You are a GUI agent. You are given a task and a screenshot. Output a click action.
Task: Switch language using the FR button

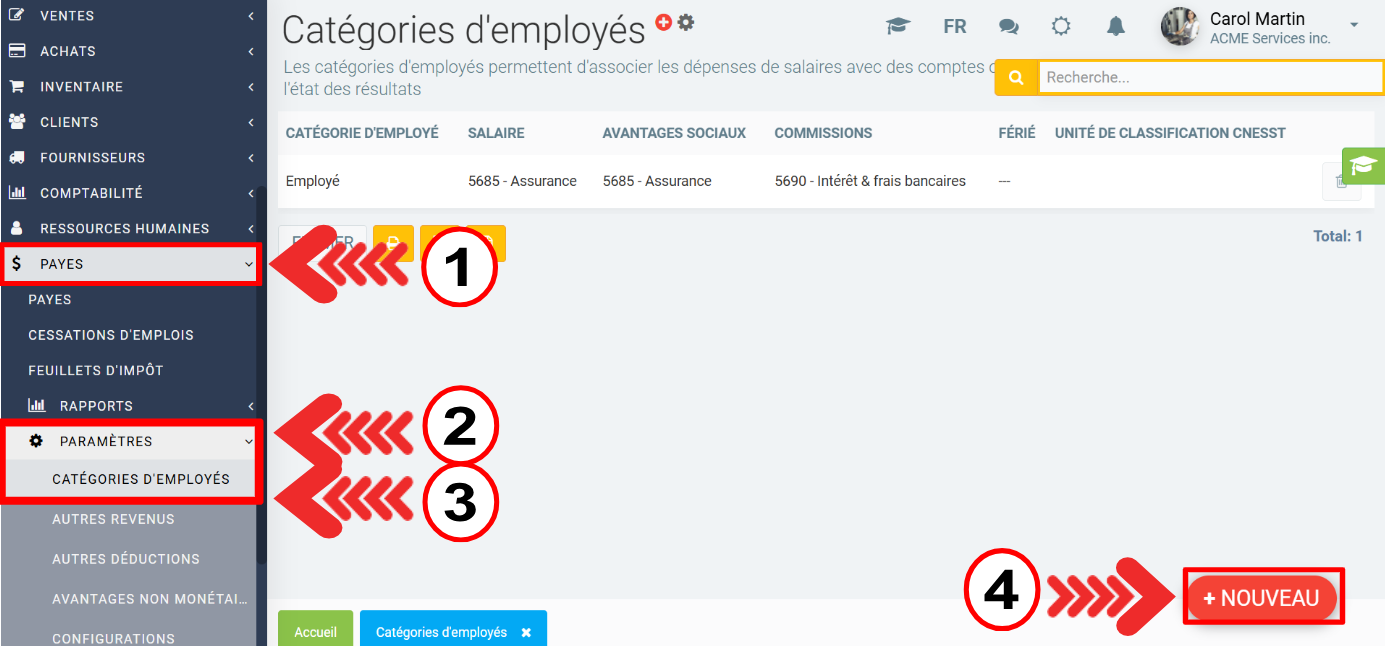click(955, 27)
